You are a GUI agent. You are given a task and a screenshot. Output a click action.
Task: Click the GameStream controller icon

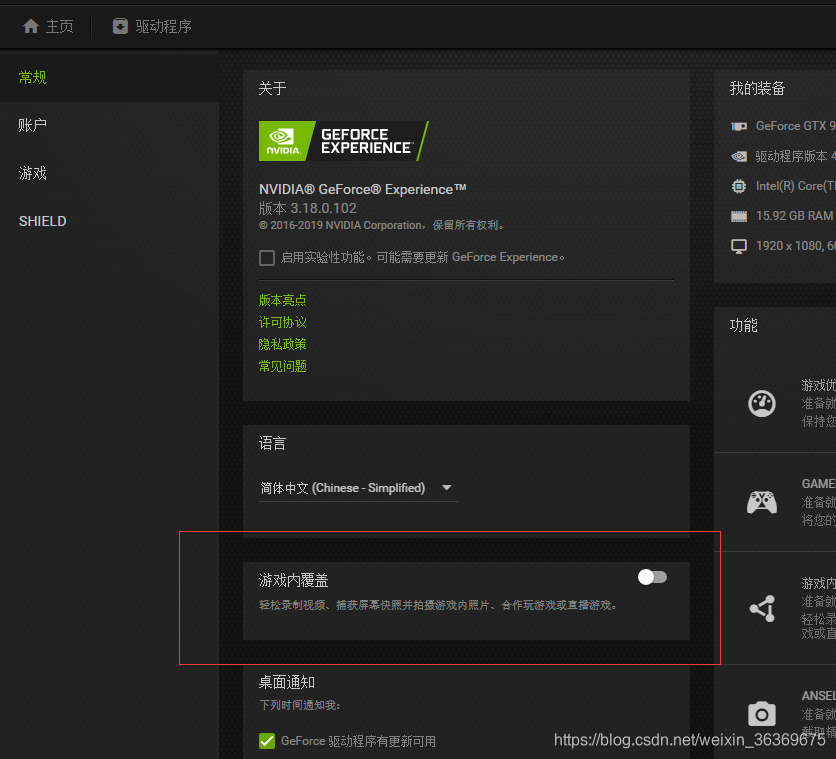(762, 502)
